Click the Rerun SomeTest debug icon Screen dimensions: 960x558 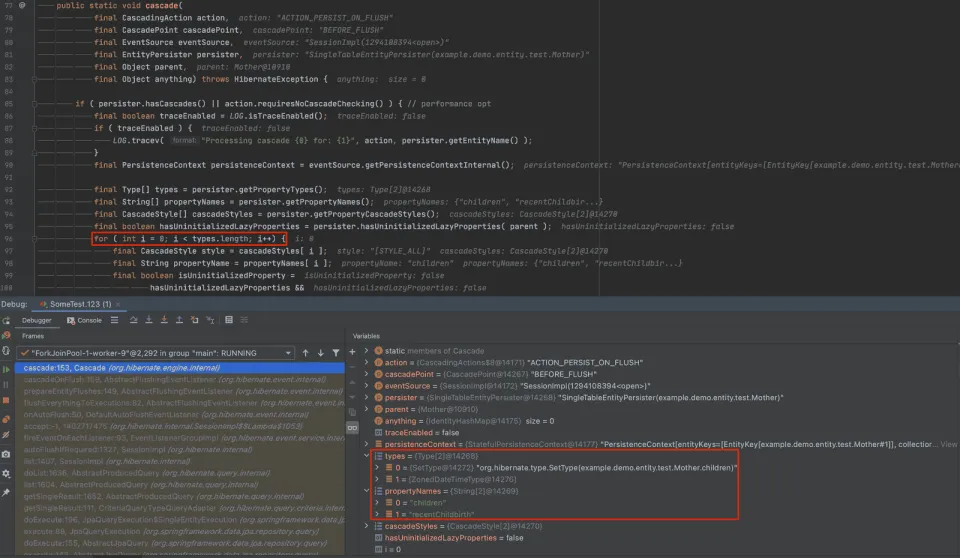pyautogui.click(x=6, y=320)
